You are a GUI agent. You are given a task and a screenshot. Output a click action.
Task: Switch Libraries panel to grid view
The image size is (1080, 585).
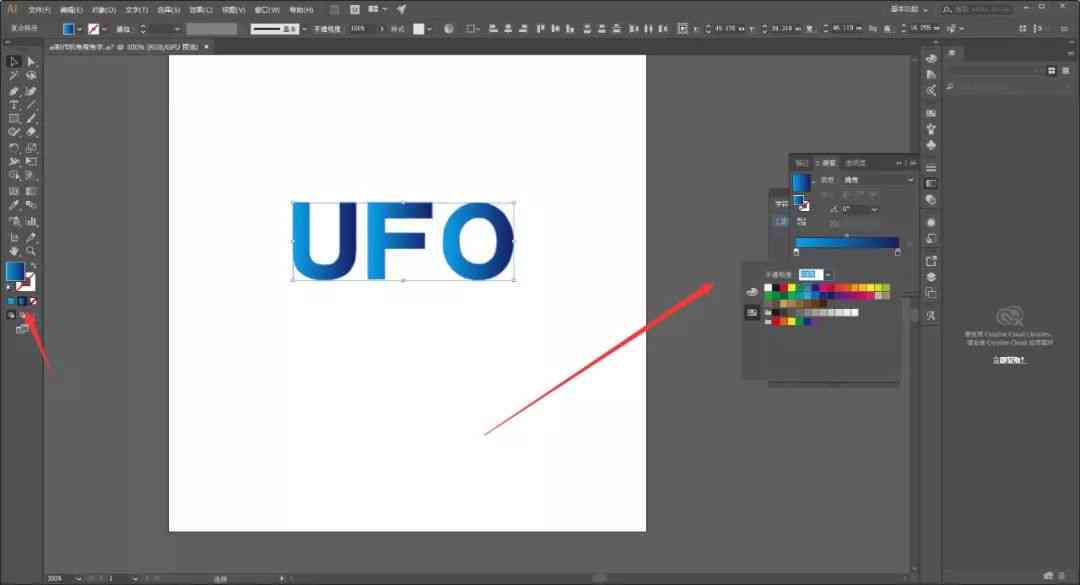1052,70
